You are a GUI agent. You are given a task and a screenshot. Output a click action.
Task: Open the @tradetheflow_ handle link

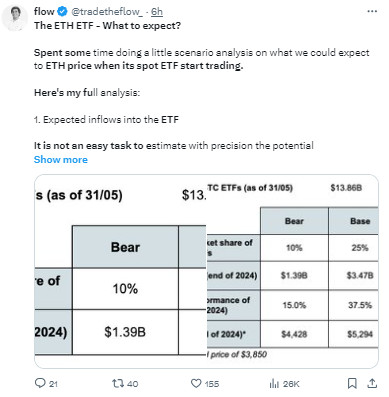click(x=107, y=12)
